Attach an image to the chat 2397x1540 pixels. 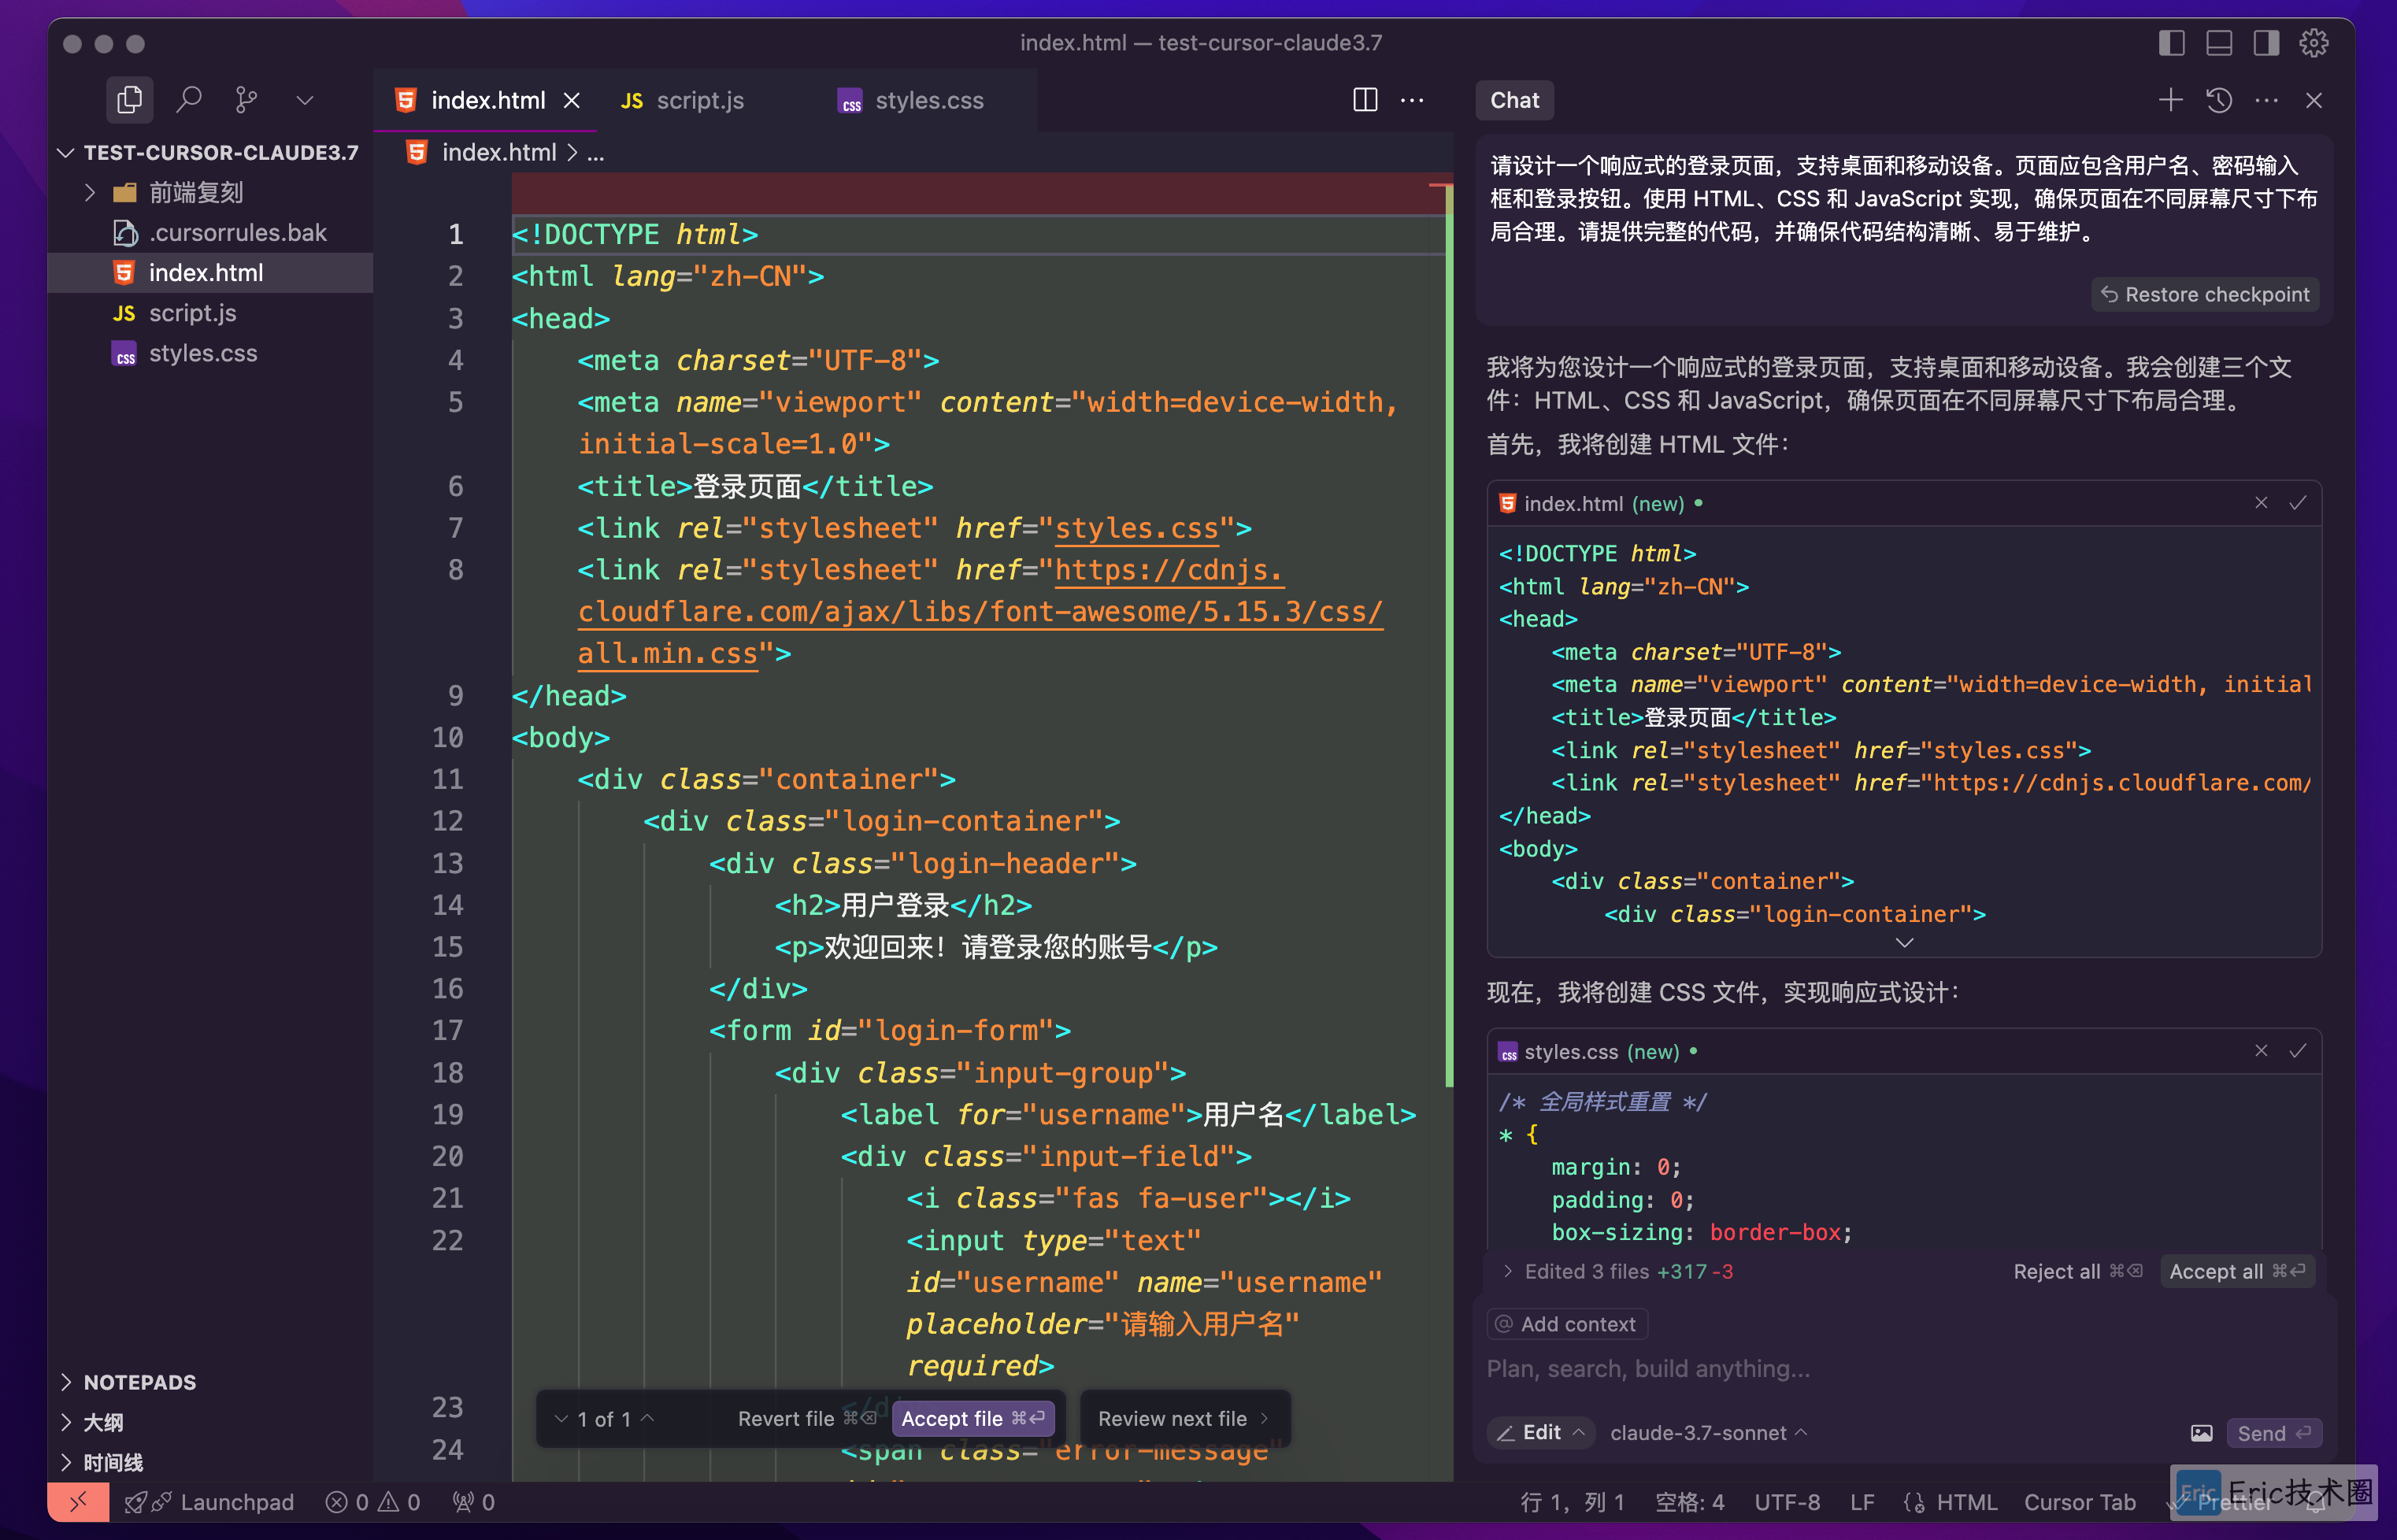click(x=2201, y=1433)
